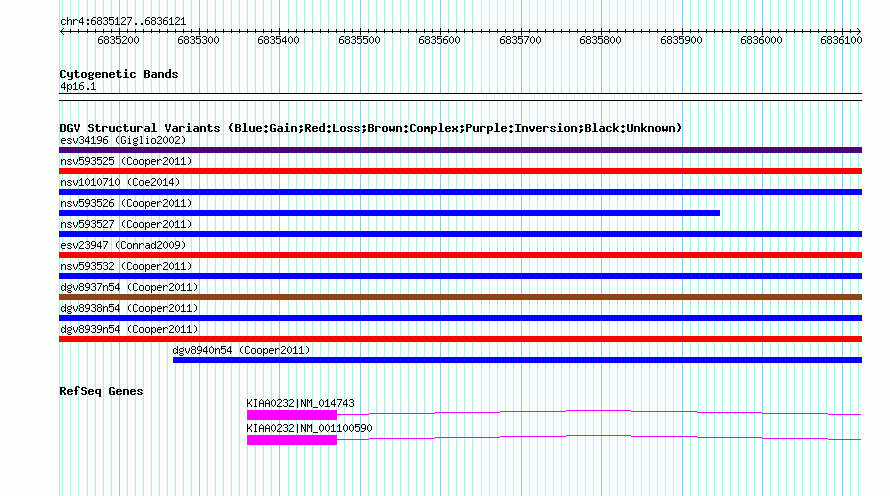Click the 6835900 ruler coordinate
Viewport: 890px width, 496px height.
click(x=681, y=40)
